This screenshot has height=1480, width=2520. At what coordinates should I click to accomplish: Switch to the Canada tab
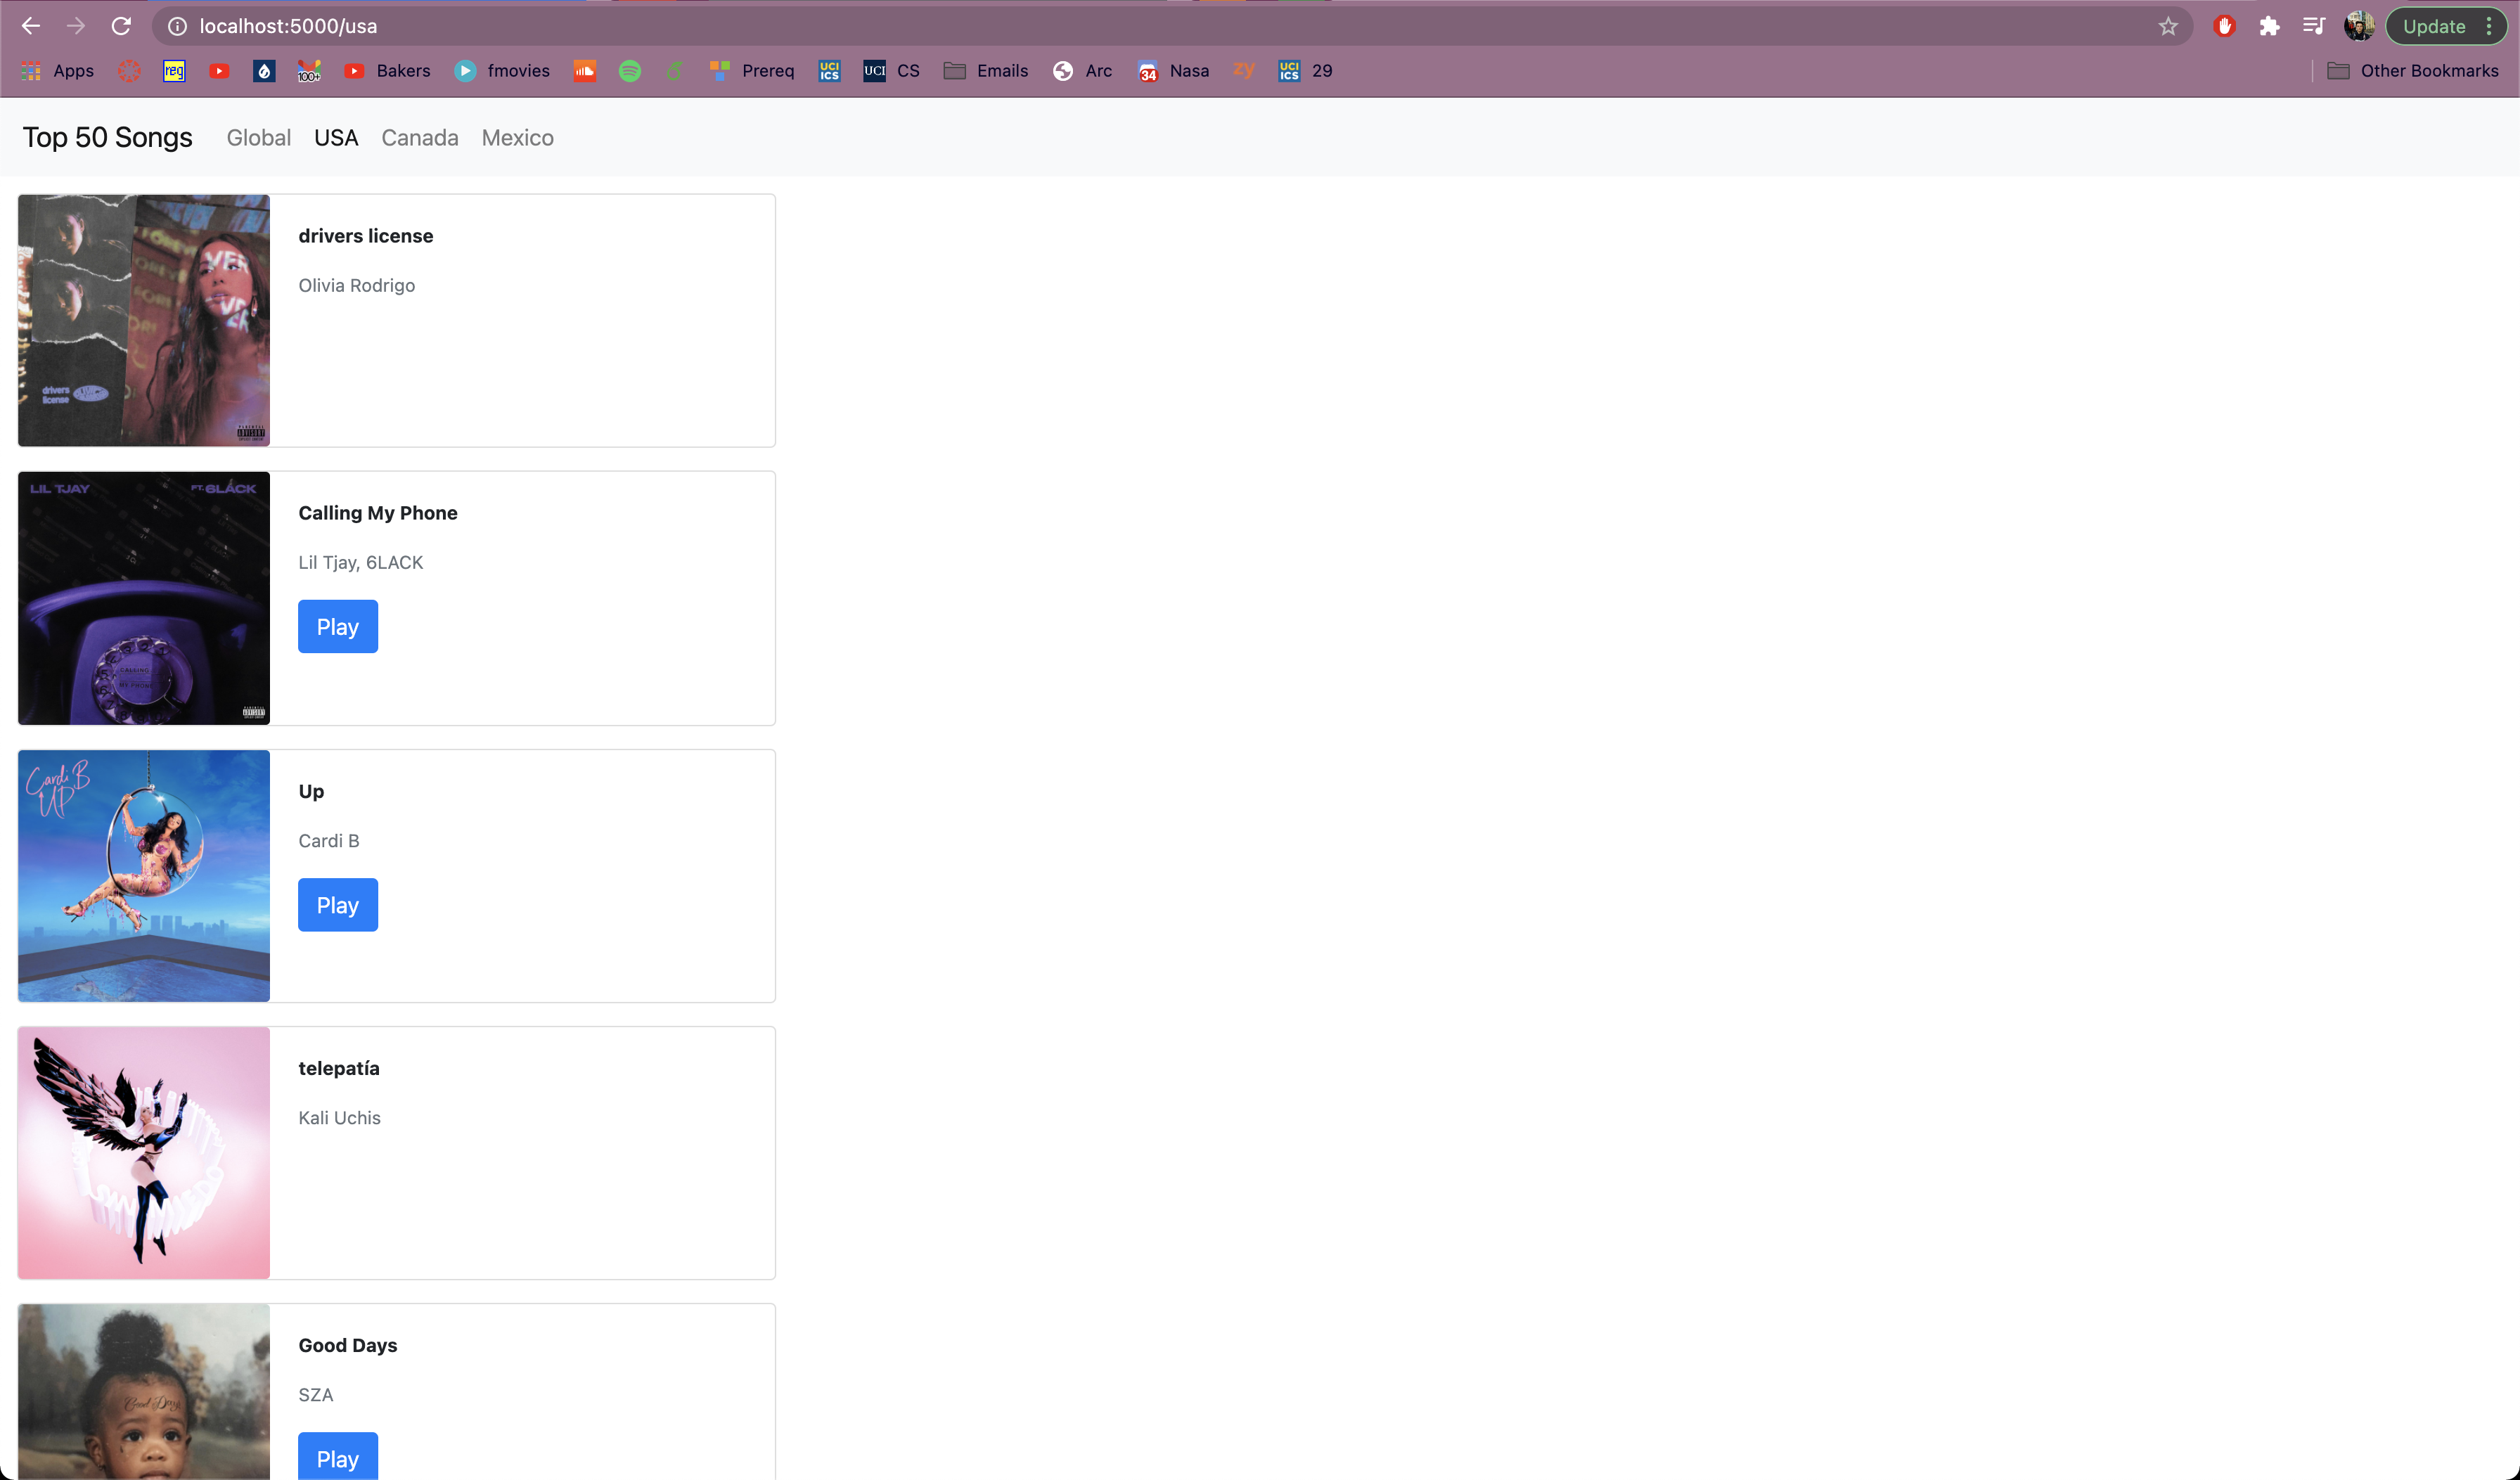pos(420,138)
